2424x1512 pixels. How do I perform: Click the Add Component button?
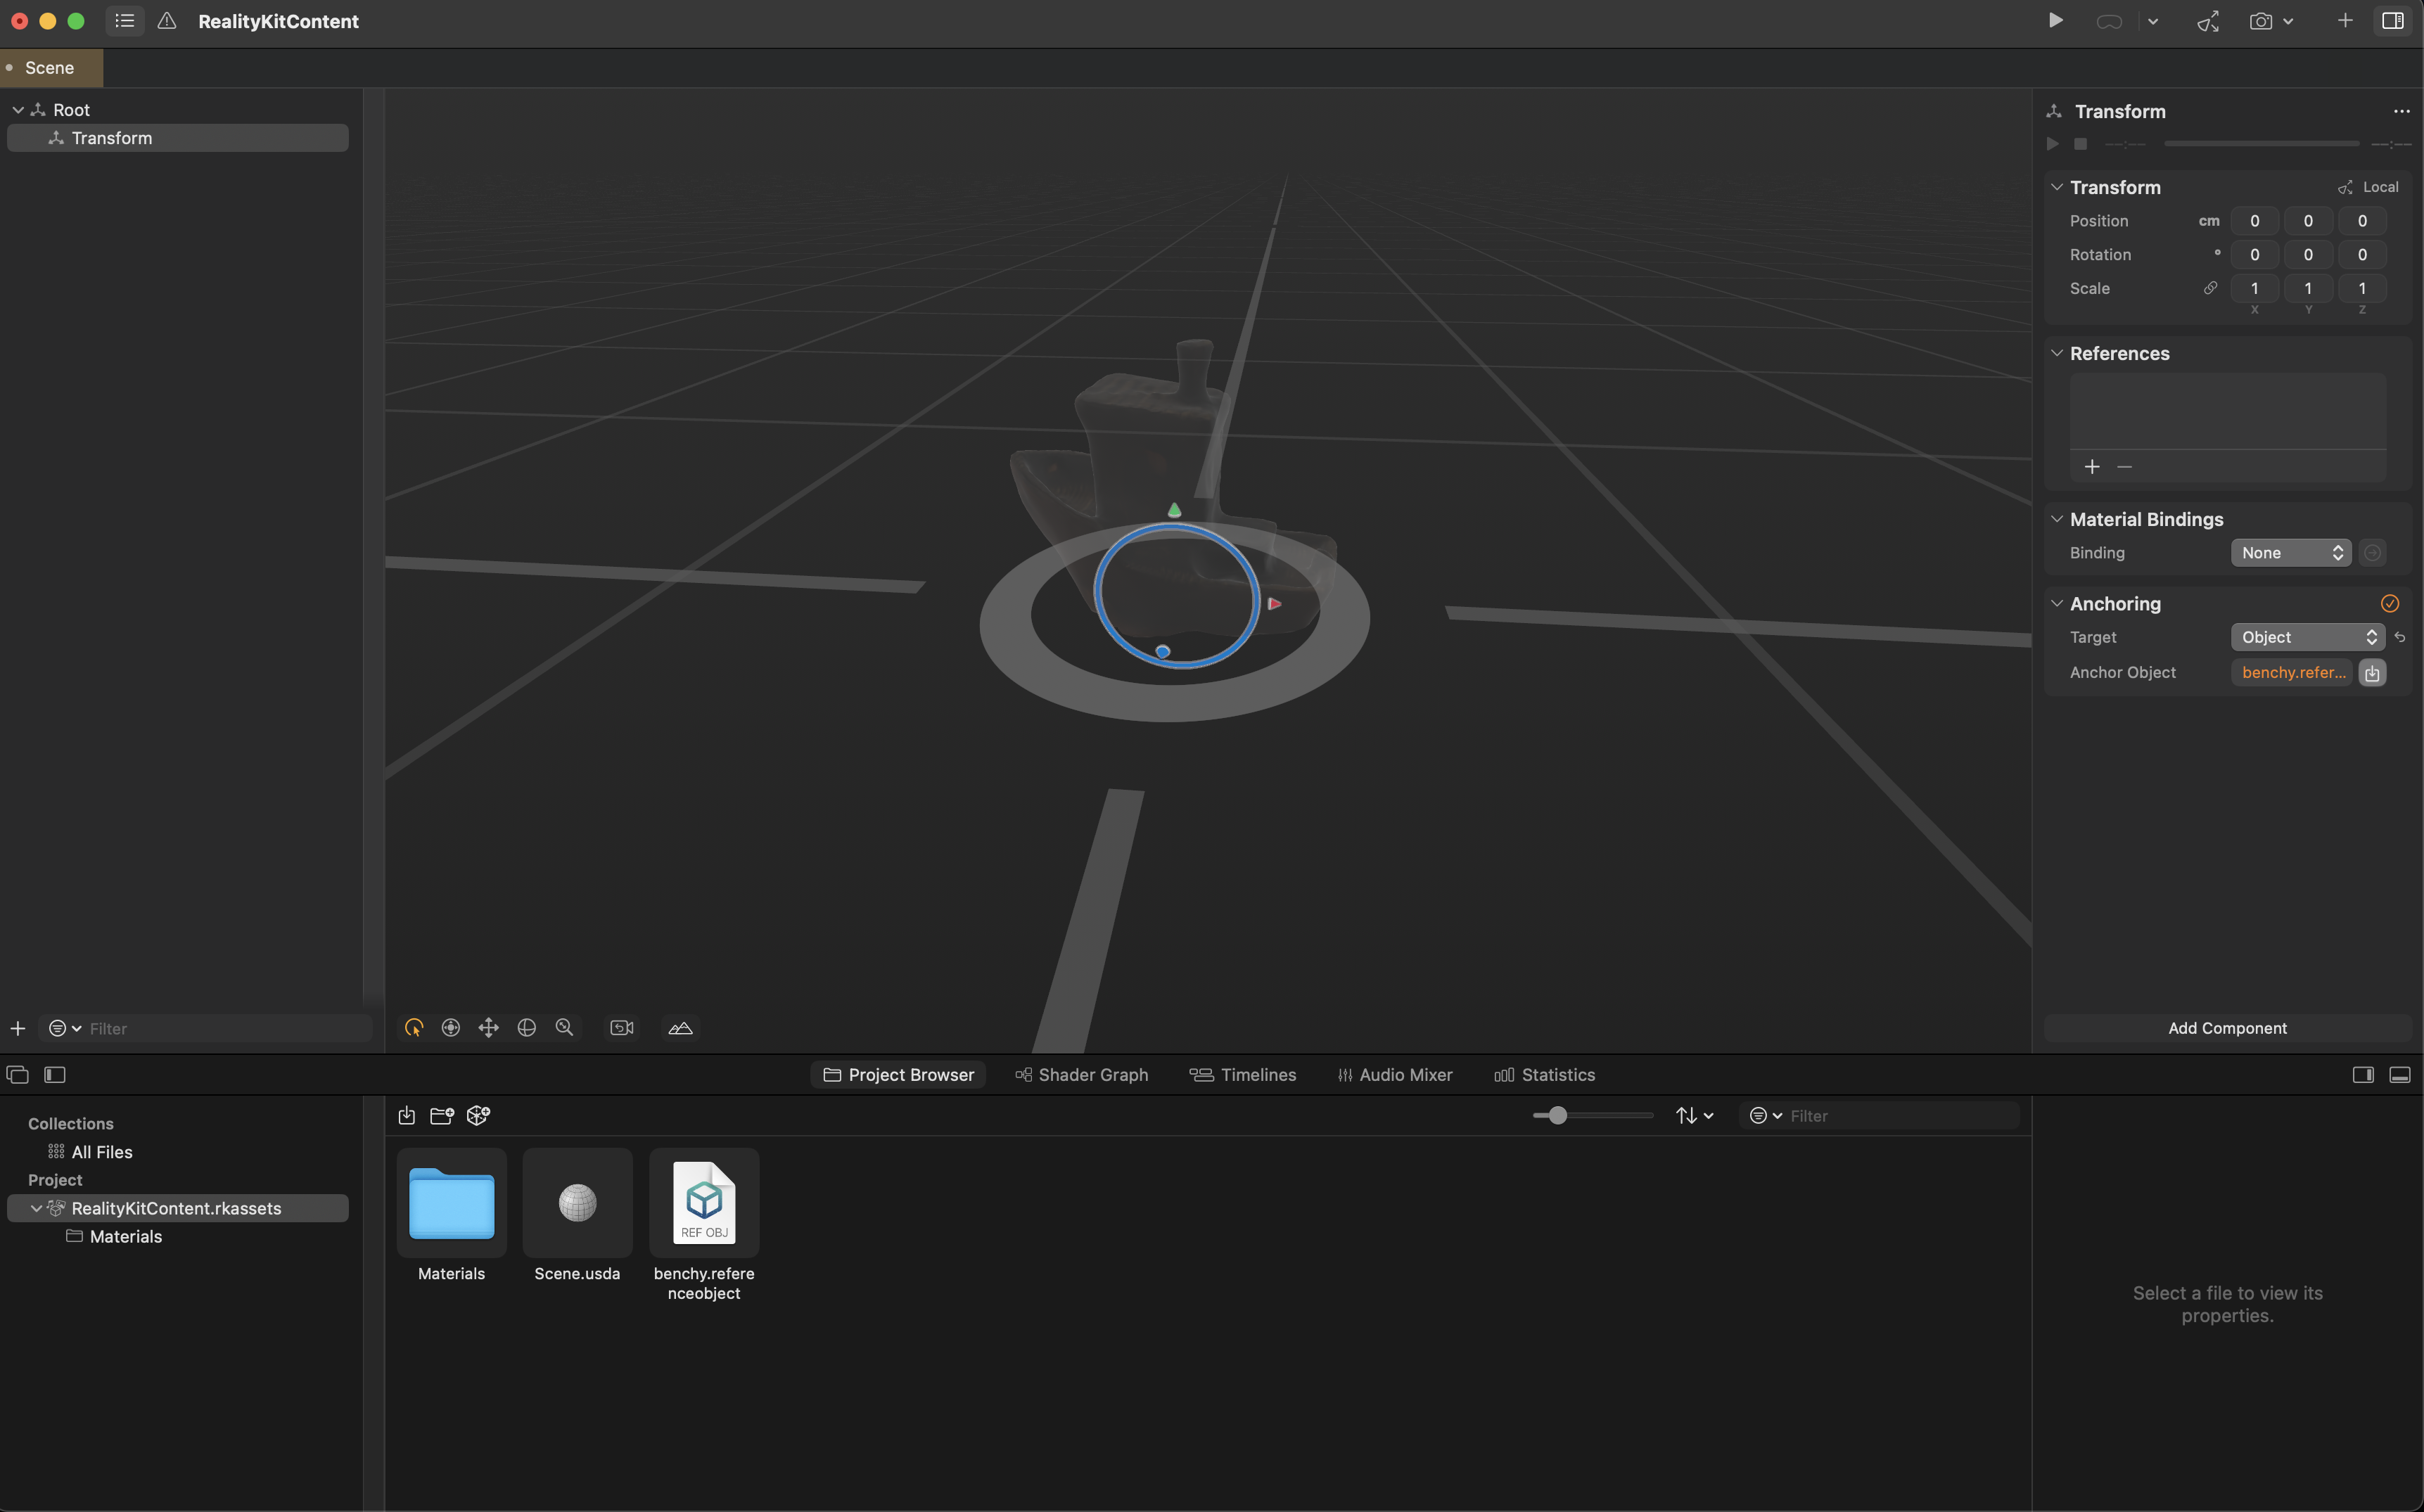coord(2227,1028)
